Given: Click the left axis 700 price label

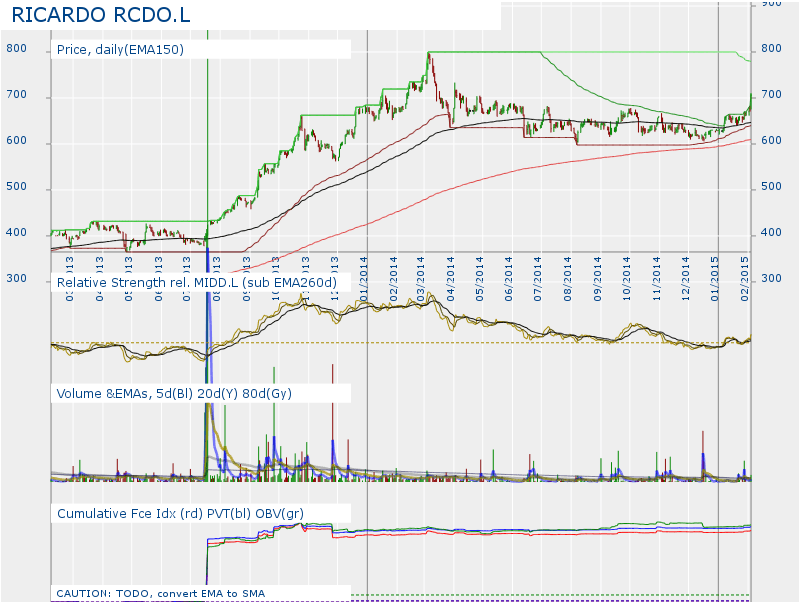Looking at the screenshot, I should pyautogui.click(x=16, y=94).
